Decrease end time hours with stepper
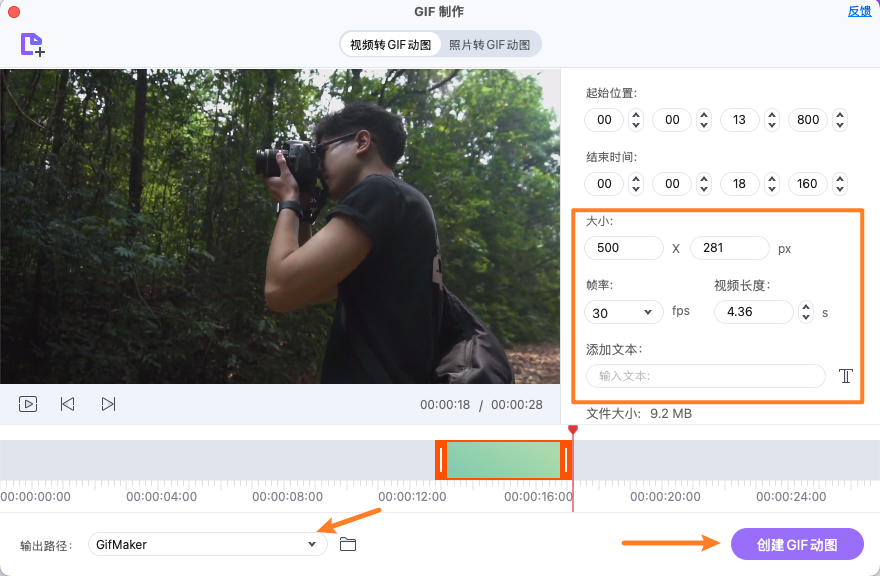The image size is (880, 576). 636,189
